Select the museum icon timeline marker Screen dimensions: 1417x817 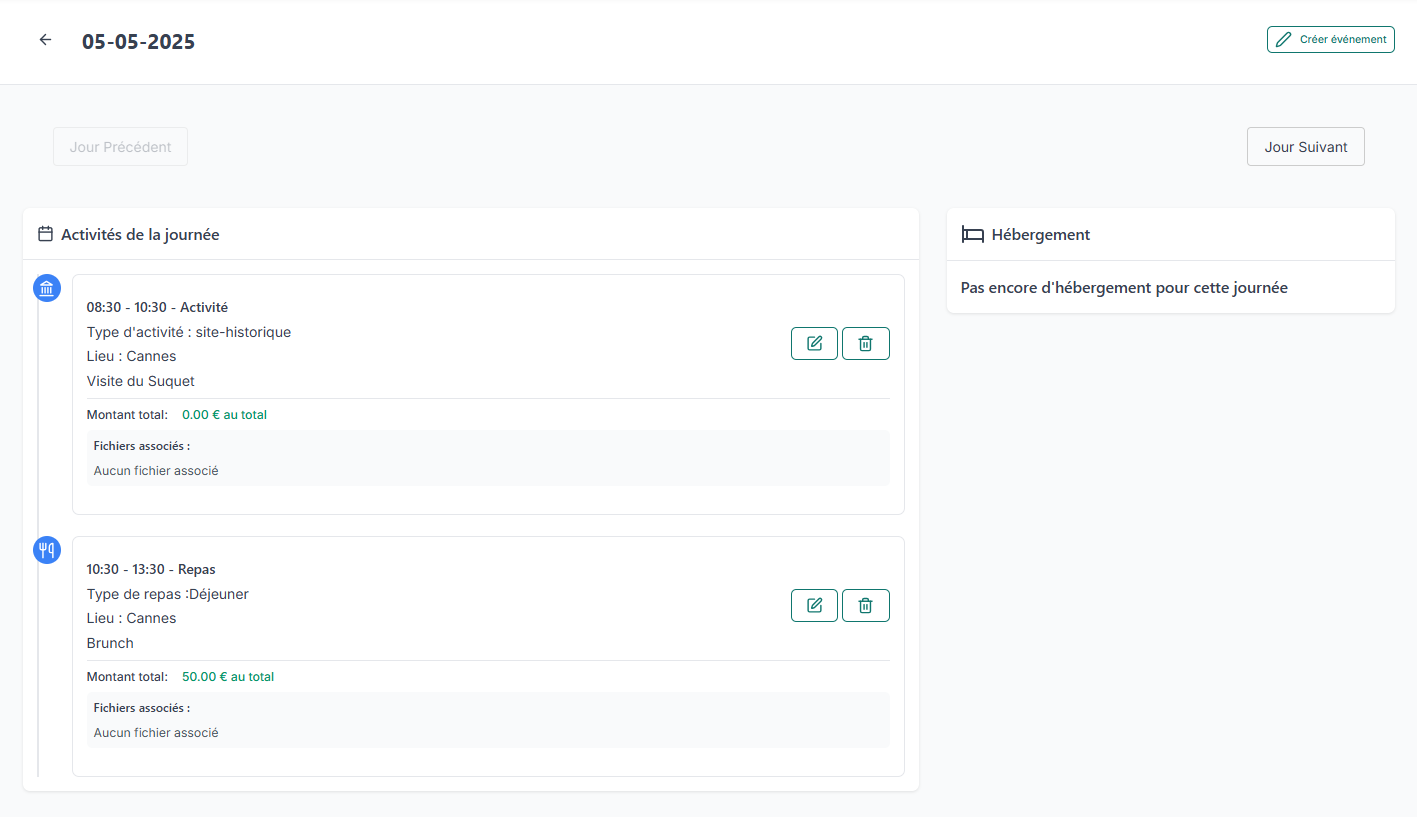pyautogui.click(x=47, y=289)
